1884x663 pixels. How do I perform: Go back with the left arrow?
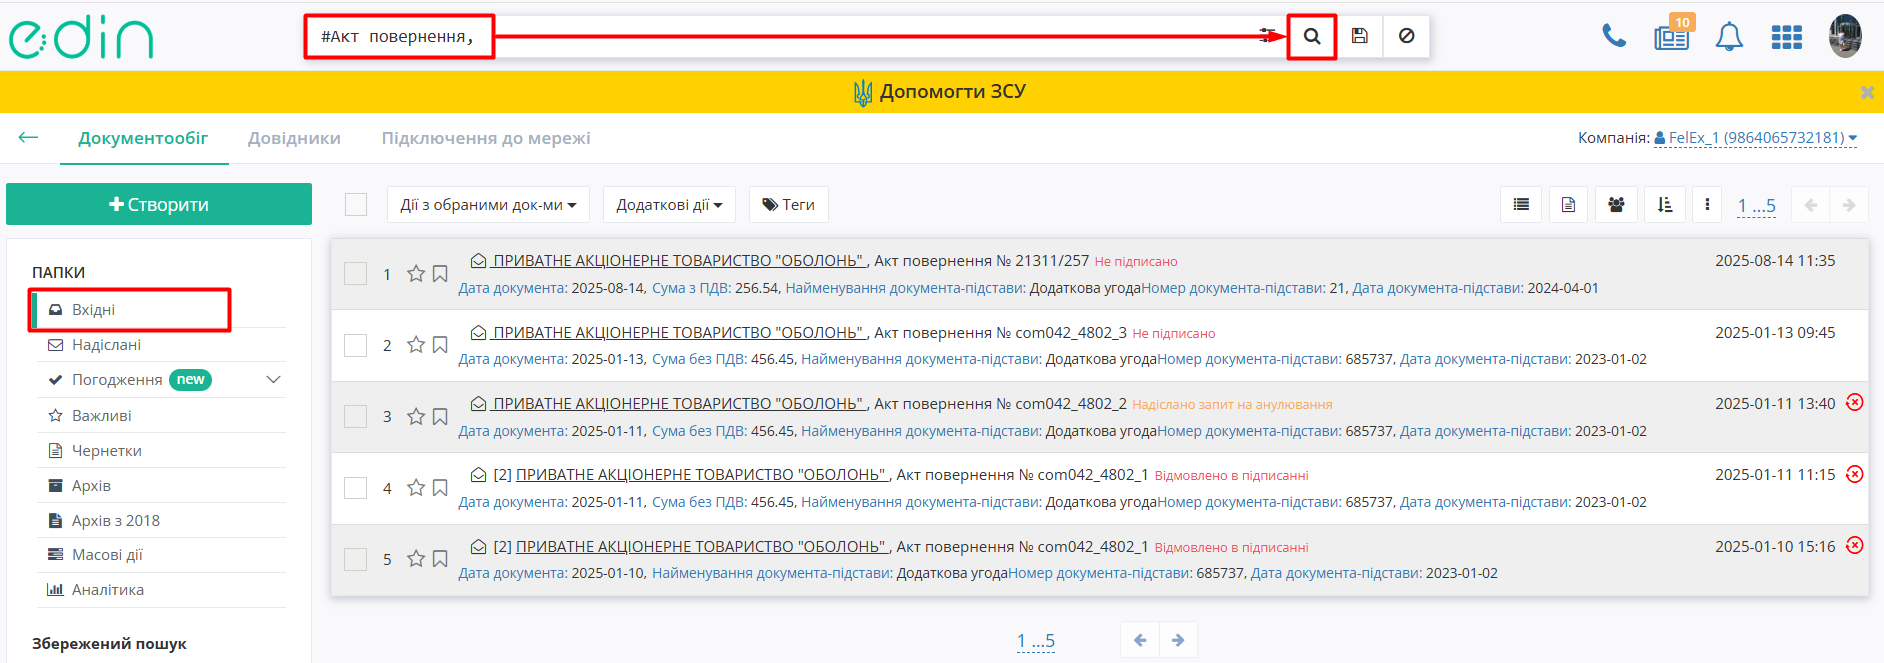point(28,137)
